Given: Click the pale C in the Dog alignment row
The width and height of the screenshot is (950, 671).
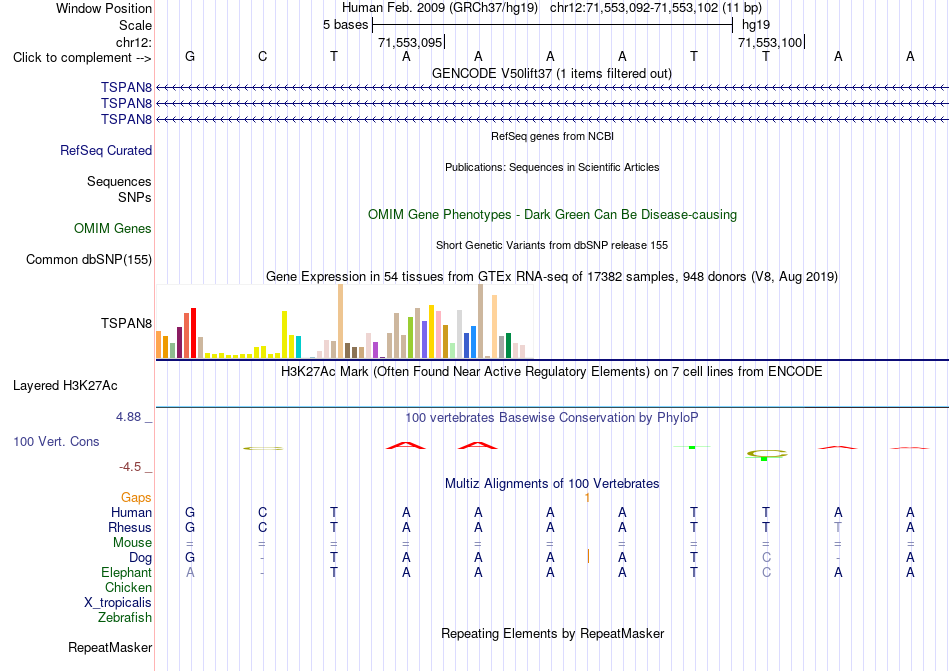Looking at the screenshot, I should pyautogui.click(x=766, y=557).
